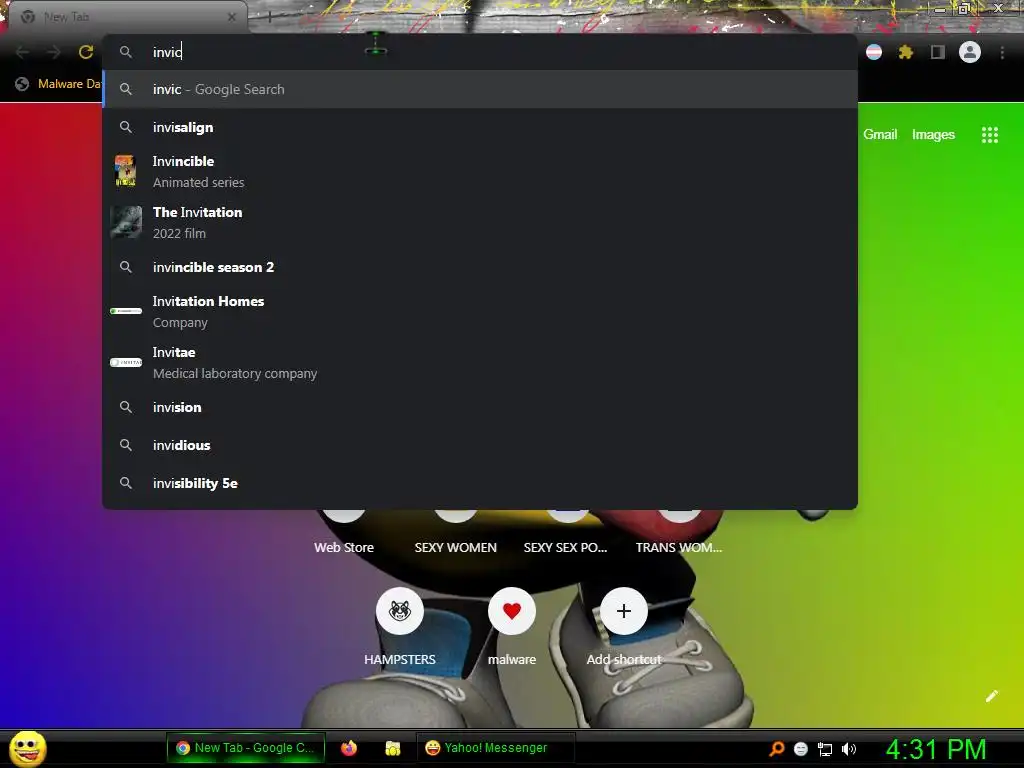Select 'invincible season 2' suggestion

point(480,267)
